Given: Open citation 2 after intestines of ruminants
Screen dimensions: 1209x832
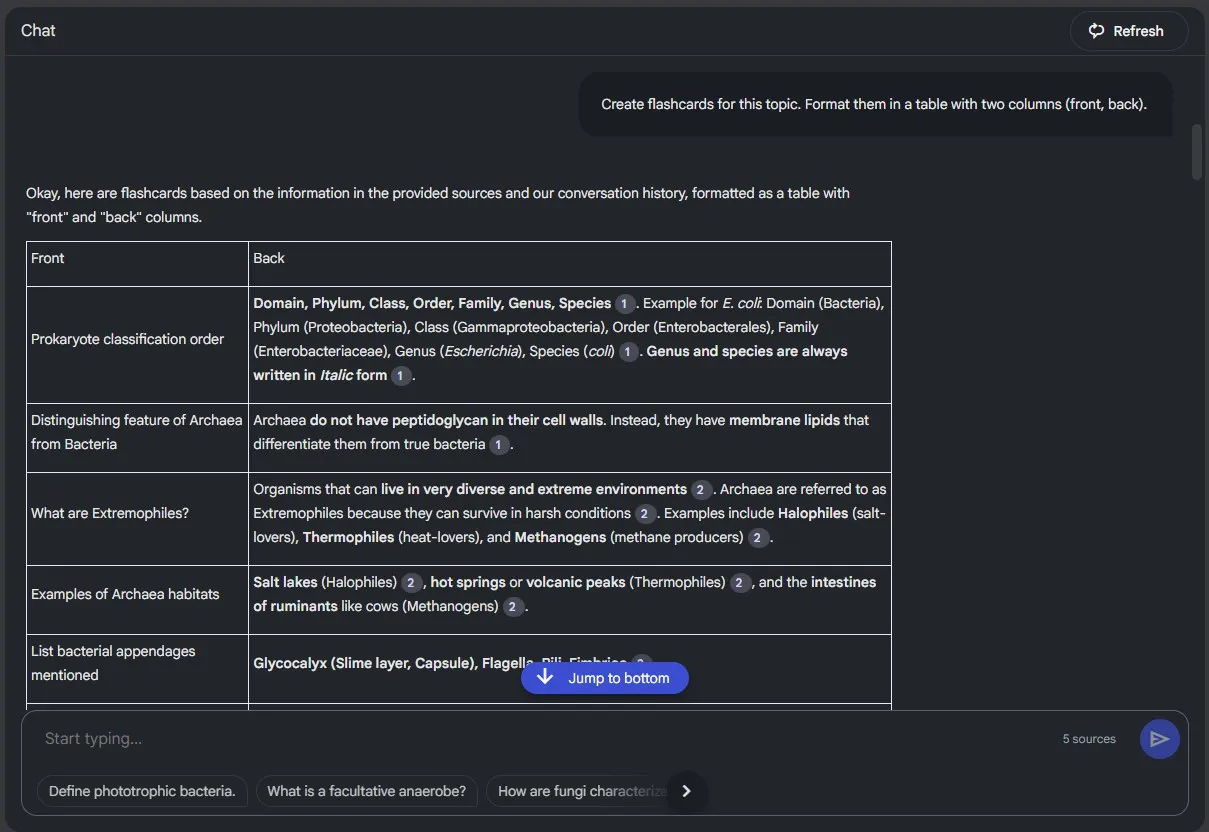Looking at the screenshot, I should [x=512, y=606].
